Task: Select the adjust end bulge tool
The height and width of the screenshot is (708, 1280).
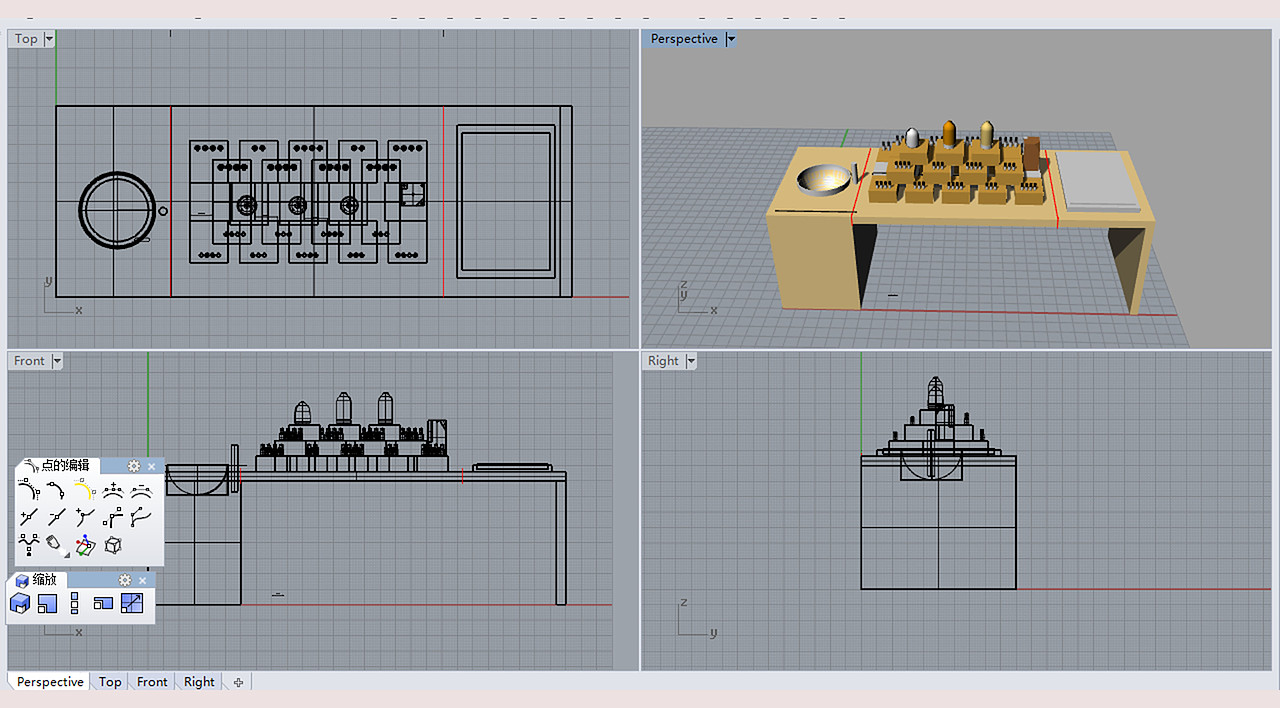Action: point(141,517)
